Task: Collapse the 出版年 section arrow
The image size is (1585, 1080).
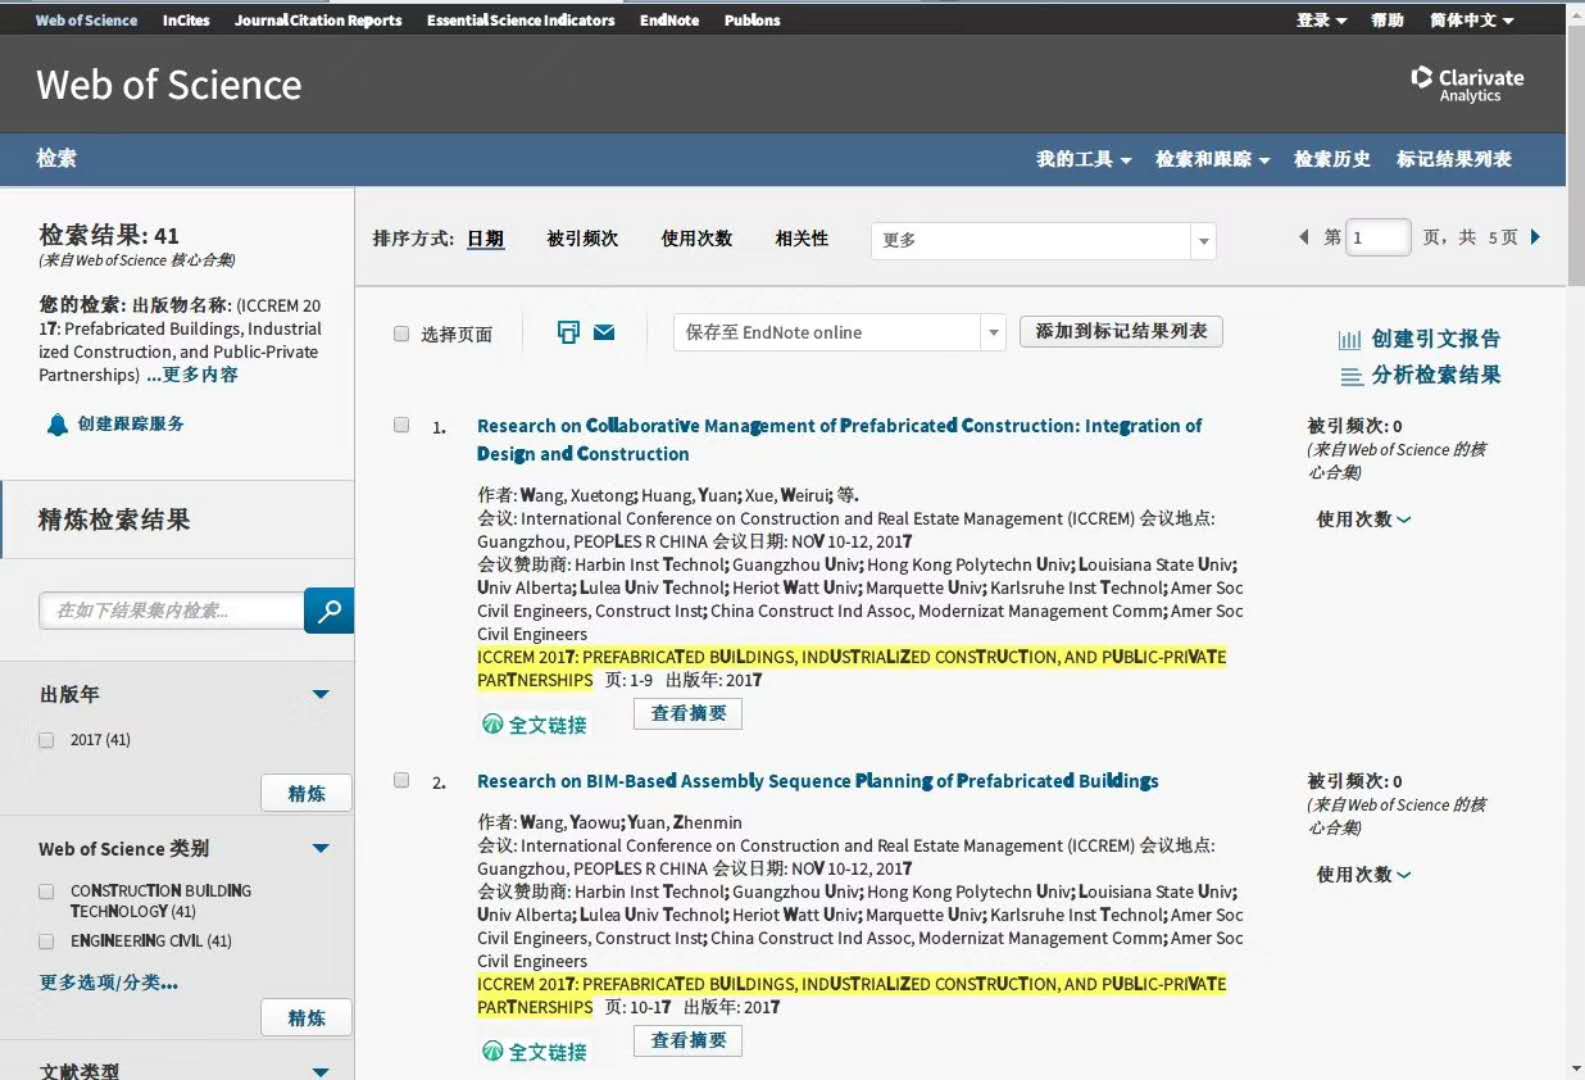Action: point(320,694)
